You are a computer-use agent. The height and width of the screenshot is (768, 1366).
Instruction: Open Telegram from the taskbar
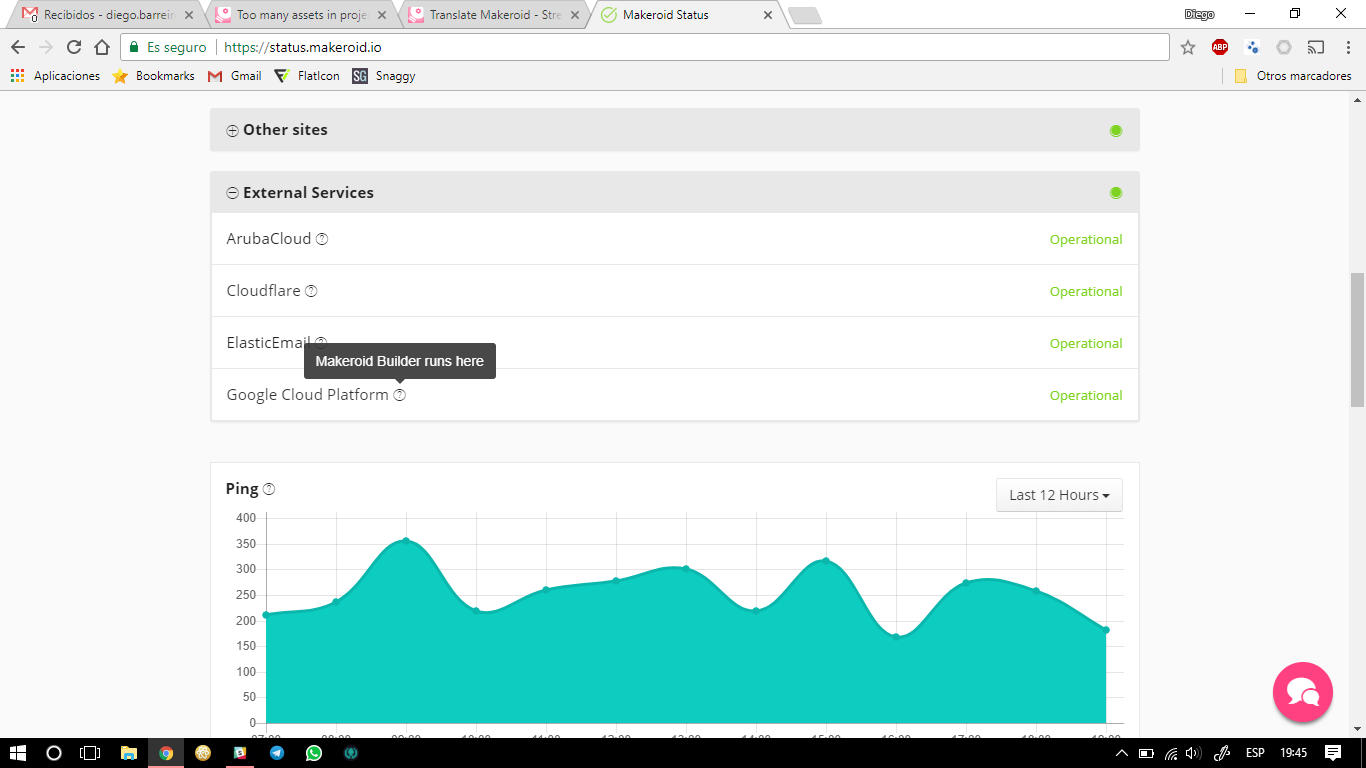(x=276, y=753)
